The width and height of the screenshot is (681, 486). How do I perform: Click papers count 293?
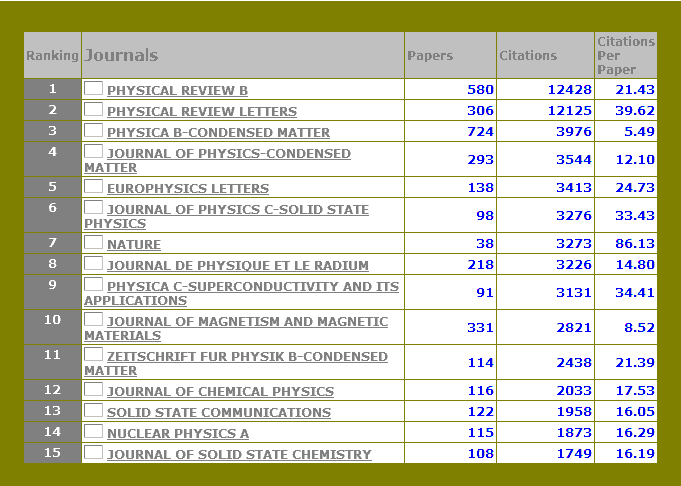[480, 159]
